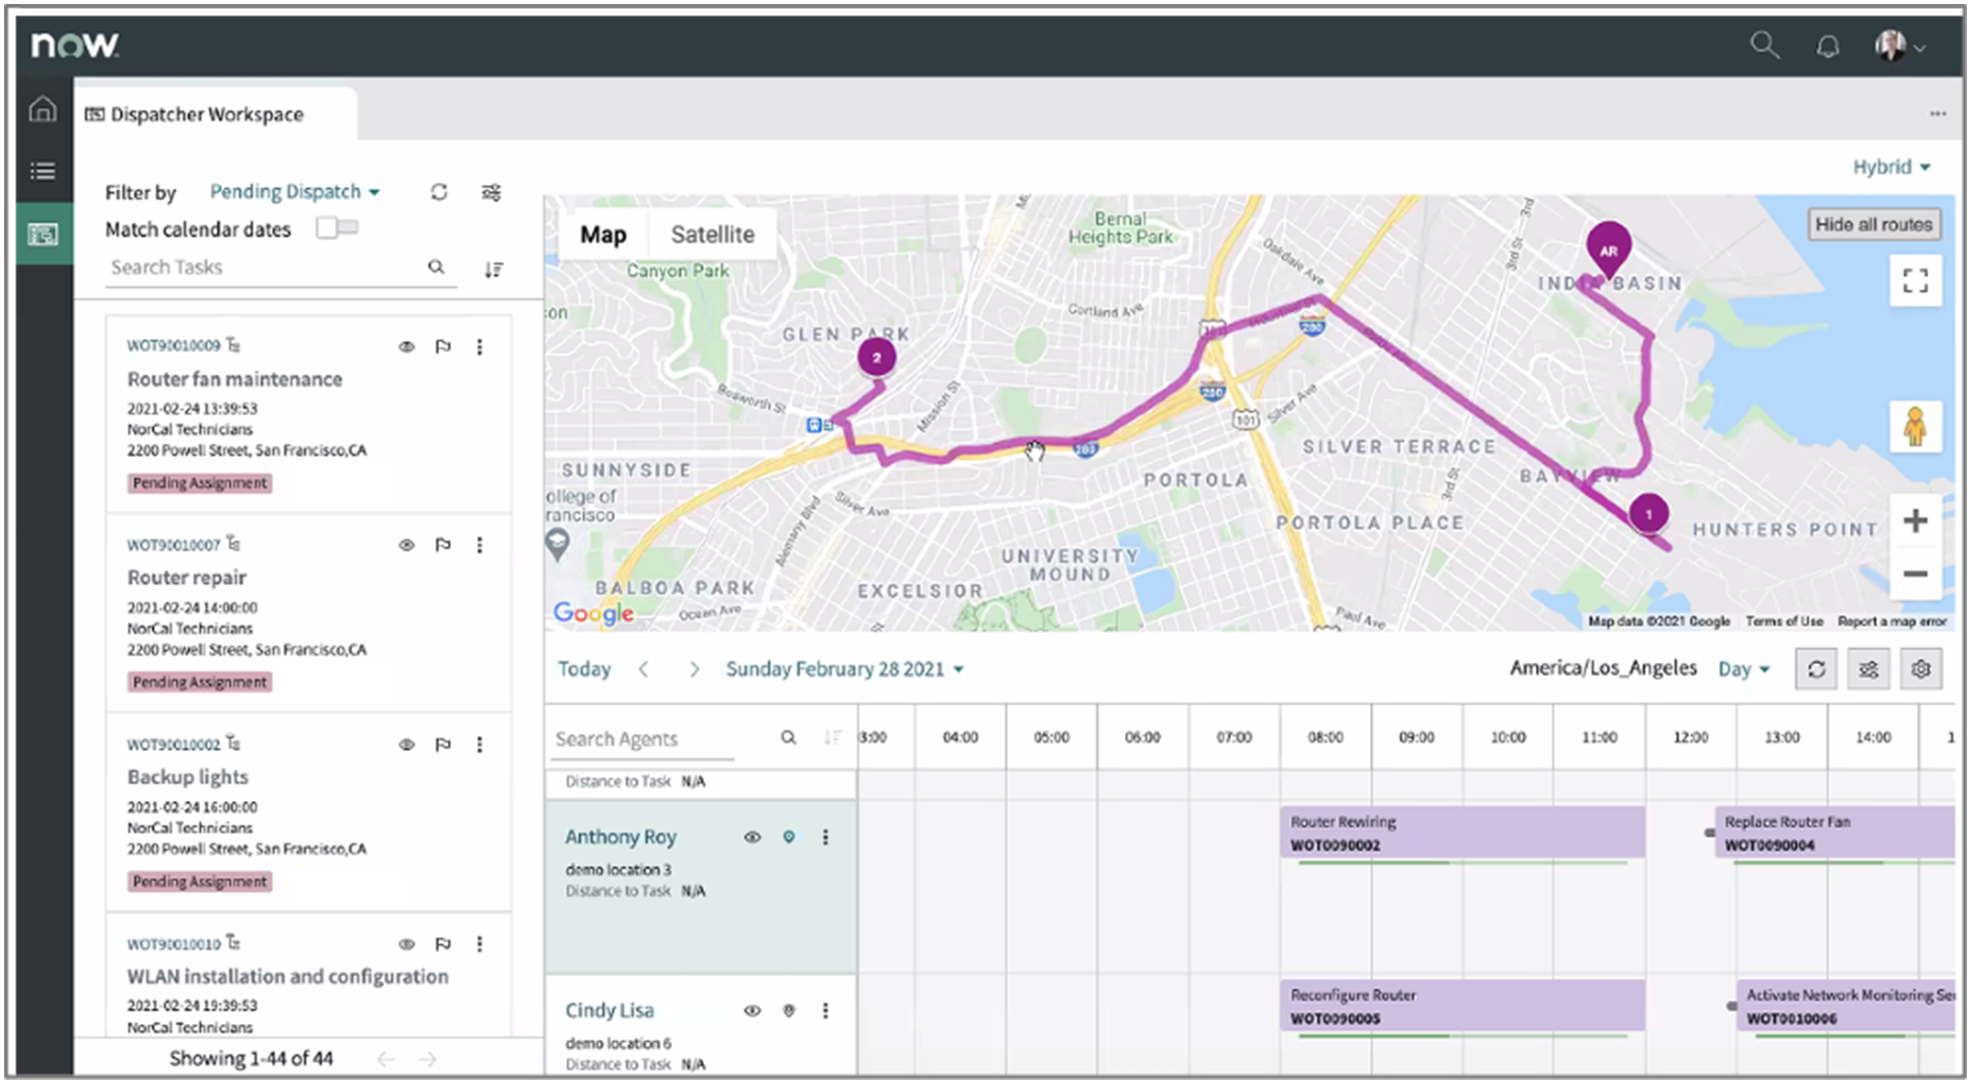
Task: Show Anthony Roy location pin
Action: click(x=789, y=837)
